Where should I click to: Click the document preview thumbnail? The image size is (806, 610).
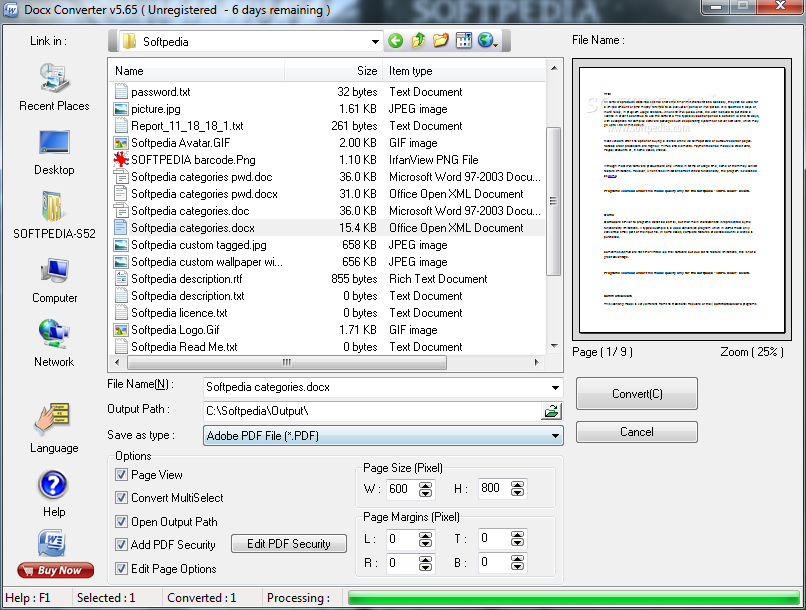[682, 200]
